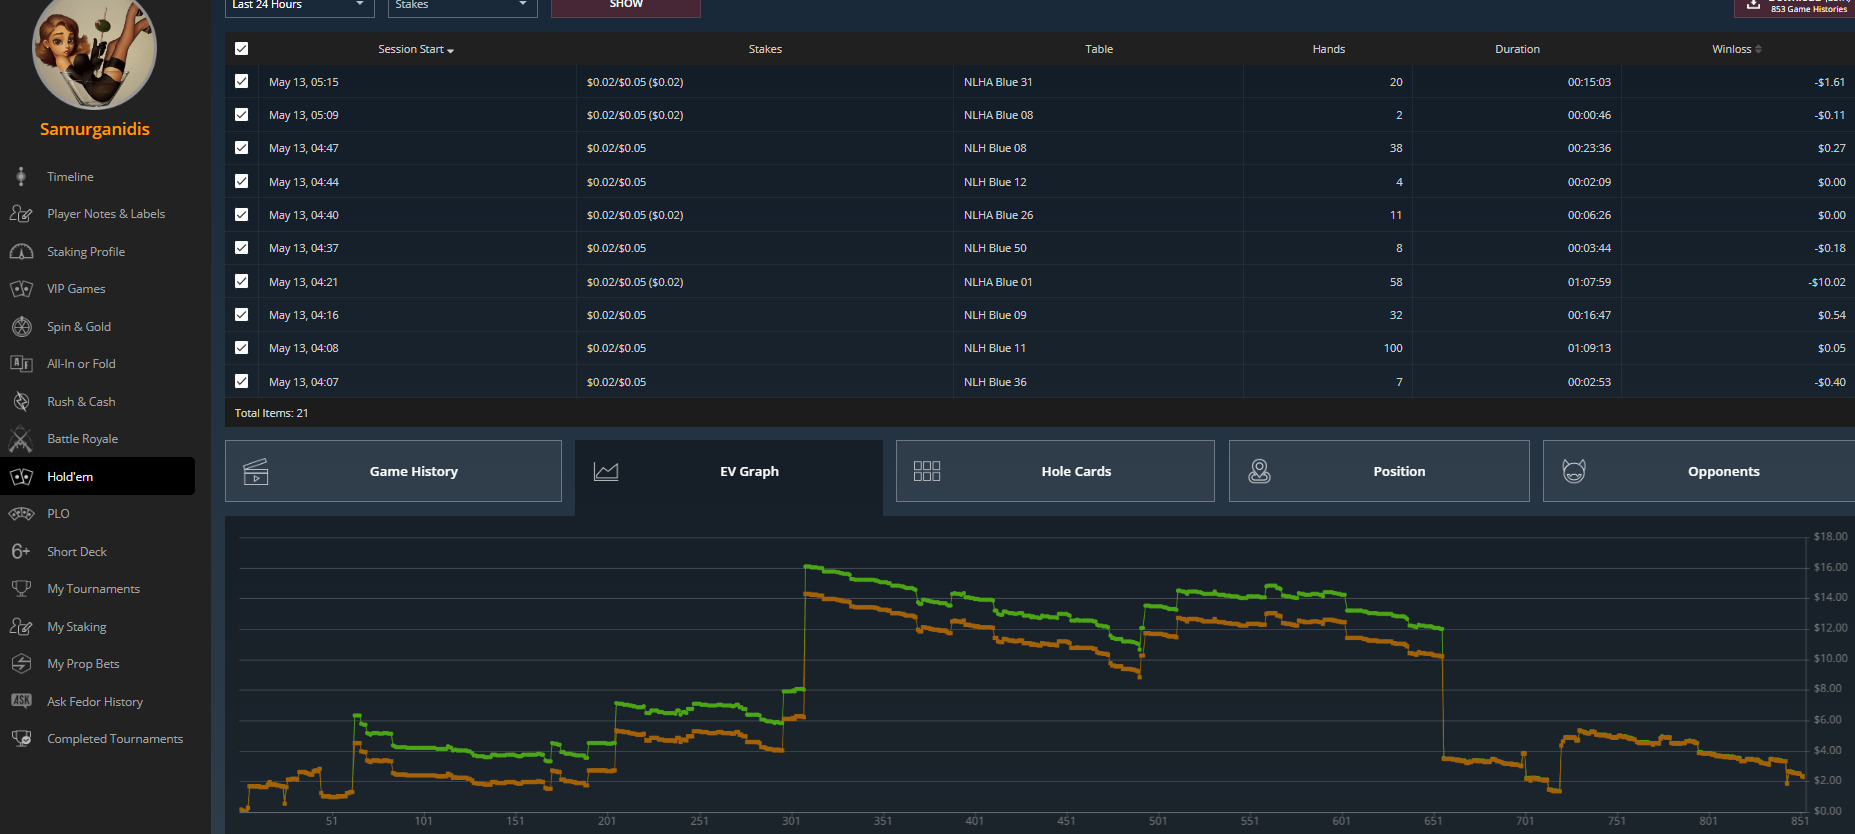
Task: Open the Short Deck 6+ icon
Action: (x=21, y=552)
